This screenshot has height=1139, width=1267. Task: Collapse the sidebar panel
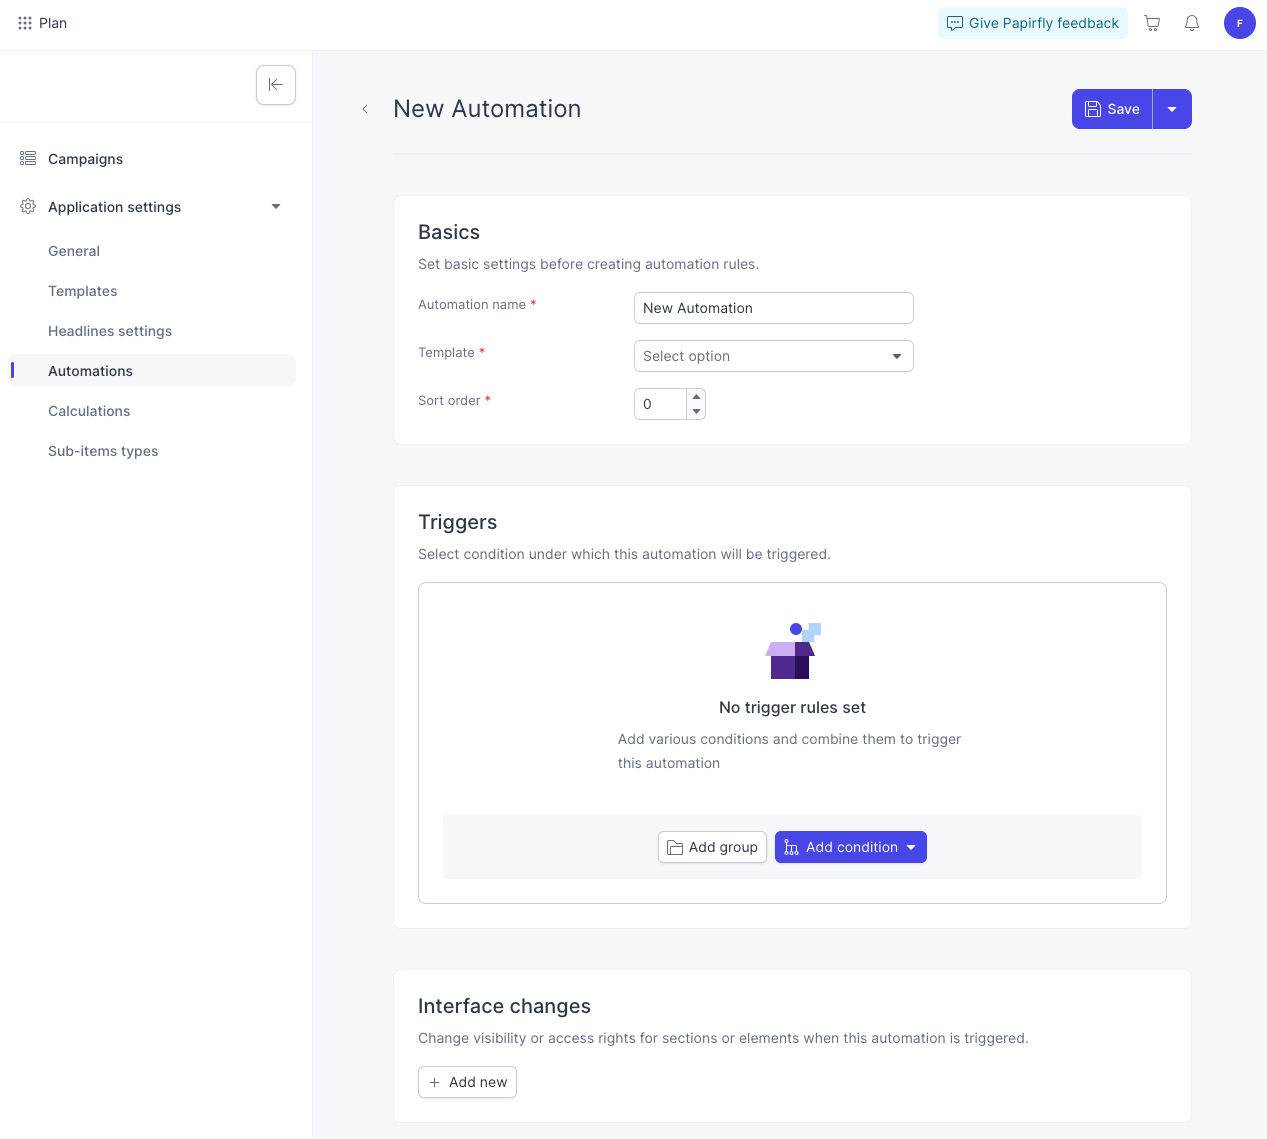click(x=276, y=85)
